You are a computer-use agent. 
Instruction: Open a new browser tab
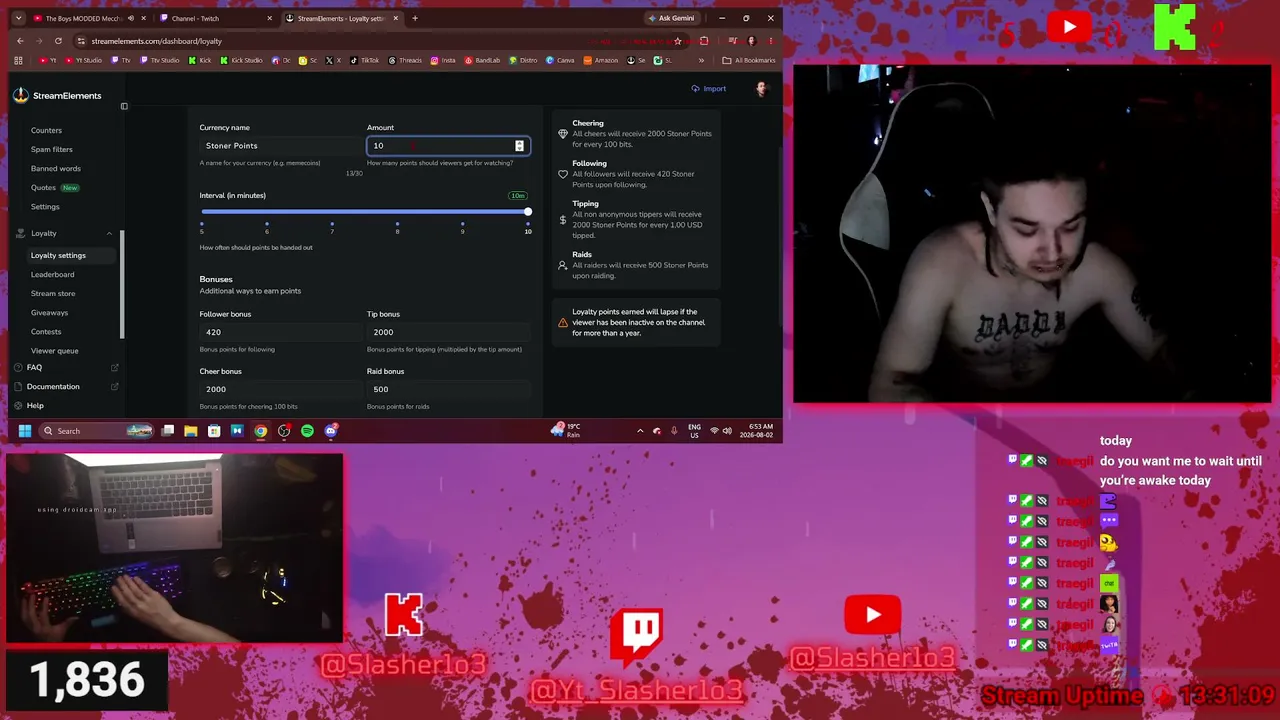point(415,18)
